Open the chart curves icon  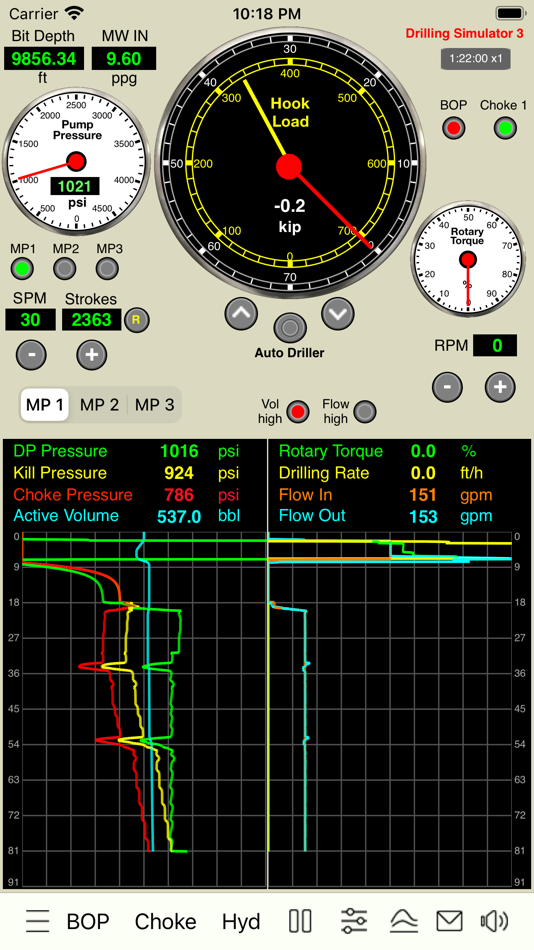pos(404,922)
